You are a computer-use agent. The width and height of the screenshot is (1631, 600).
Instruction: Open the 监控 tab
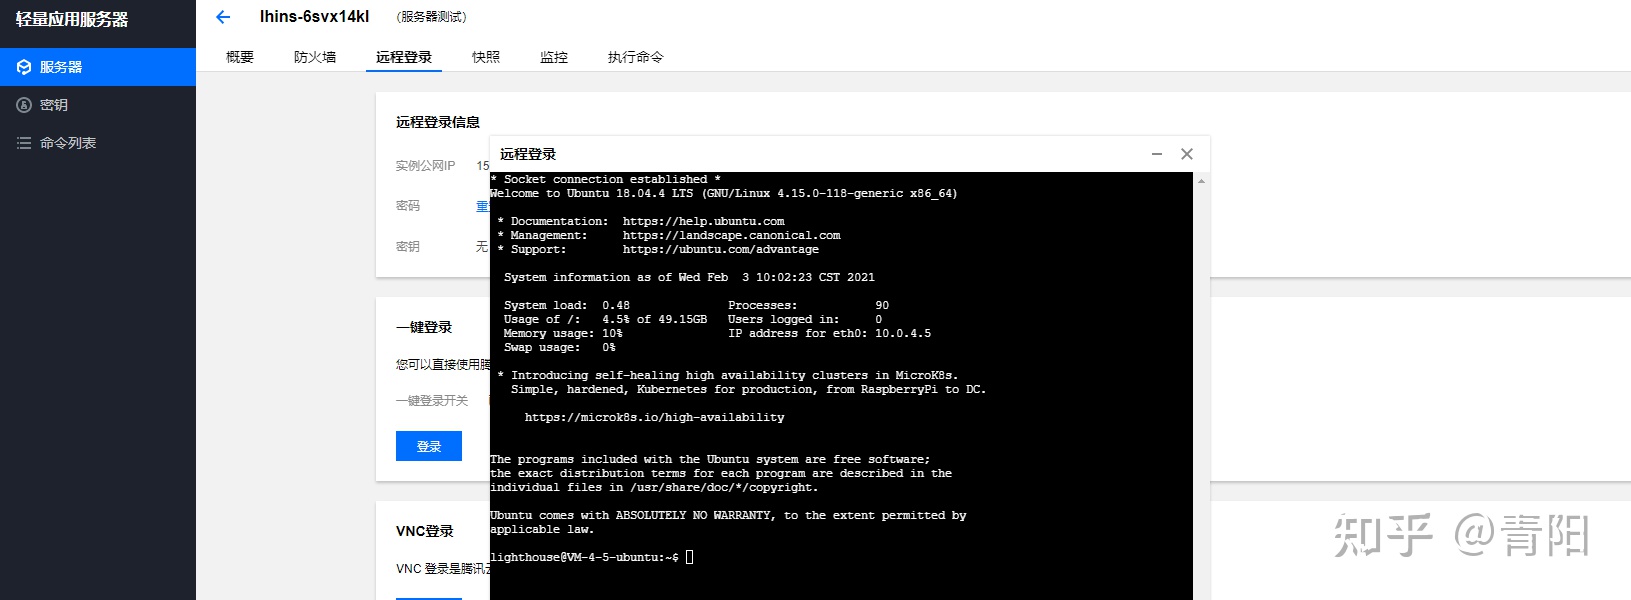[554, 57]
